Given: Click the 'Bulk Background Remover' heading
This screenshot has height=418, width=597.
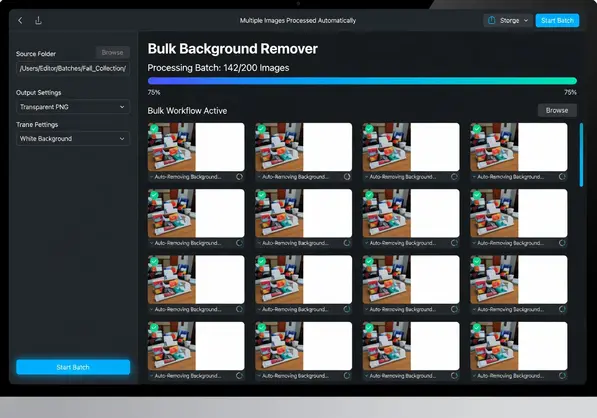Looking at the screenshot, I should (x=233, y=49).
